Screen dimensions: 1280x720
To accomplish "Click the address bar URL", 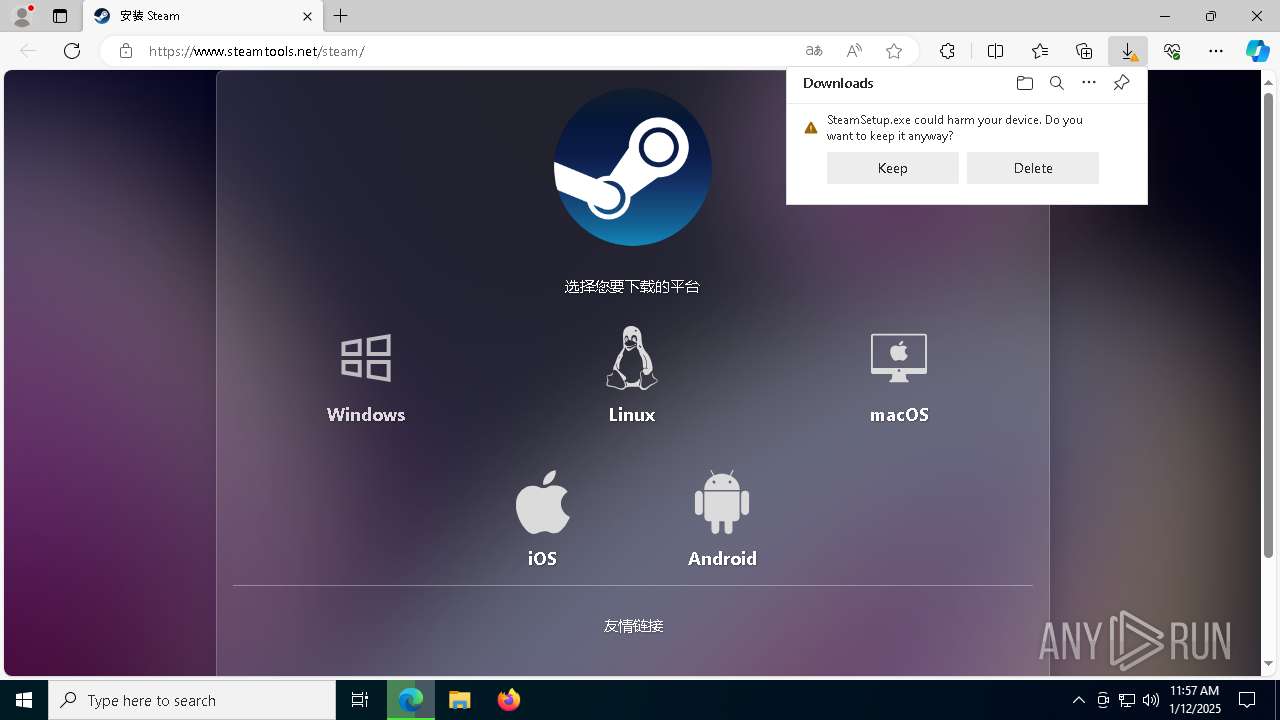I will tap(257, 51).
